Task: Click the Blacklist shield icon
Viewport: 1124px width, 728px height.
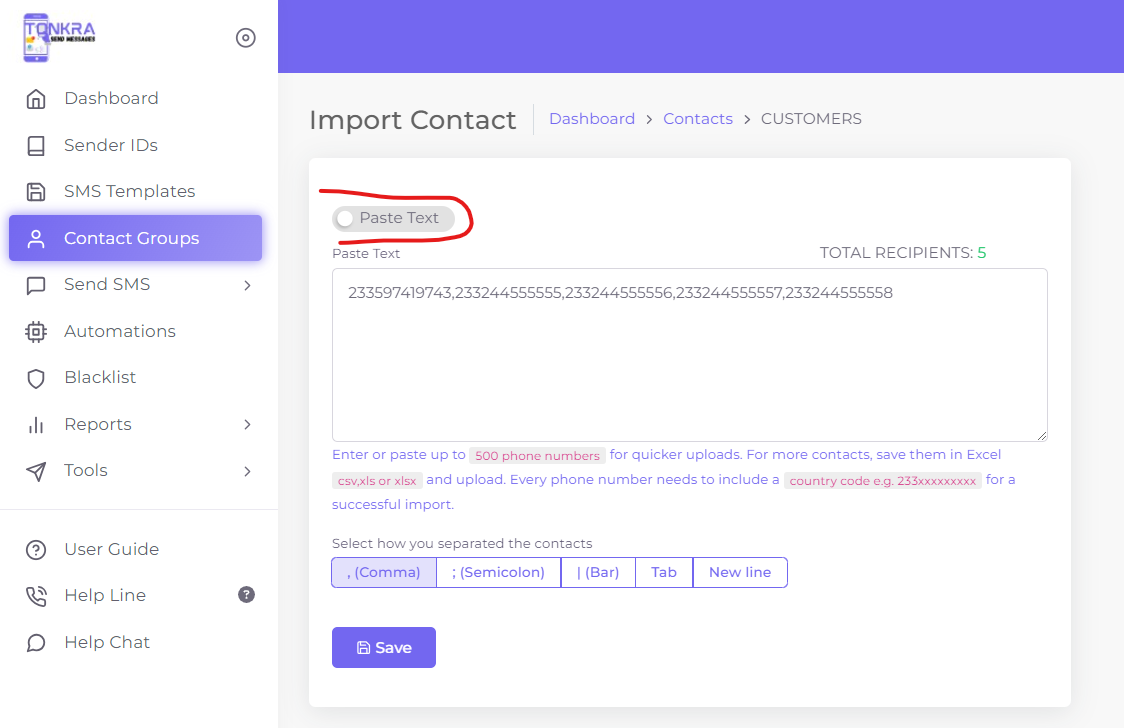Action: 36,378
